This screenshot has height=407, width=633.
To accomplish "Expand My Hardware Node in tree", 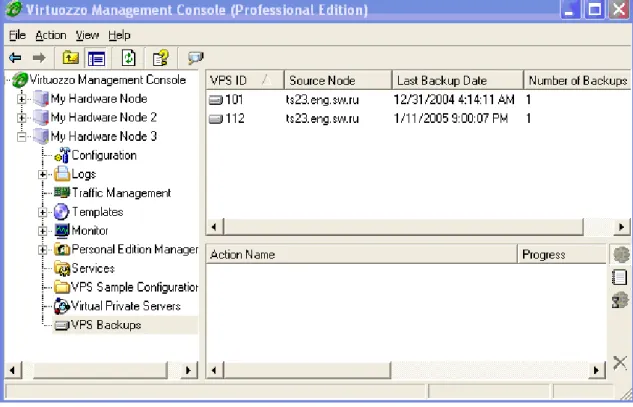I will [x=21, y=99].
